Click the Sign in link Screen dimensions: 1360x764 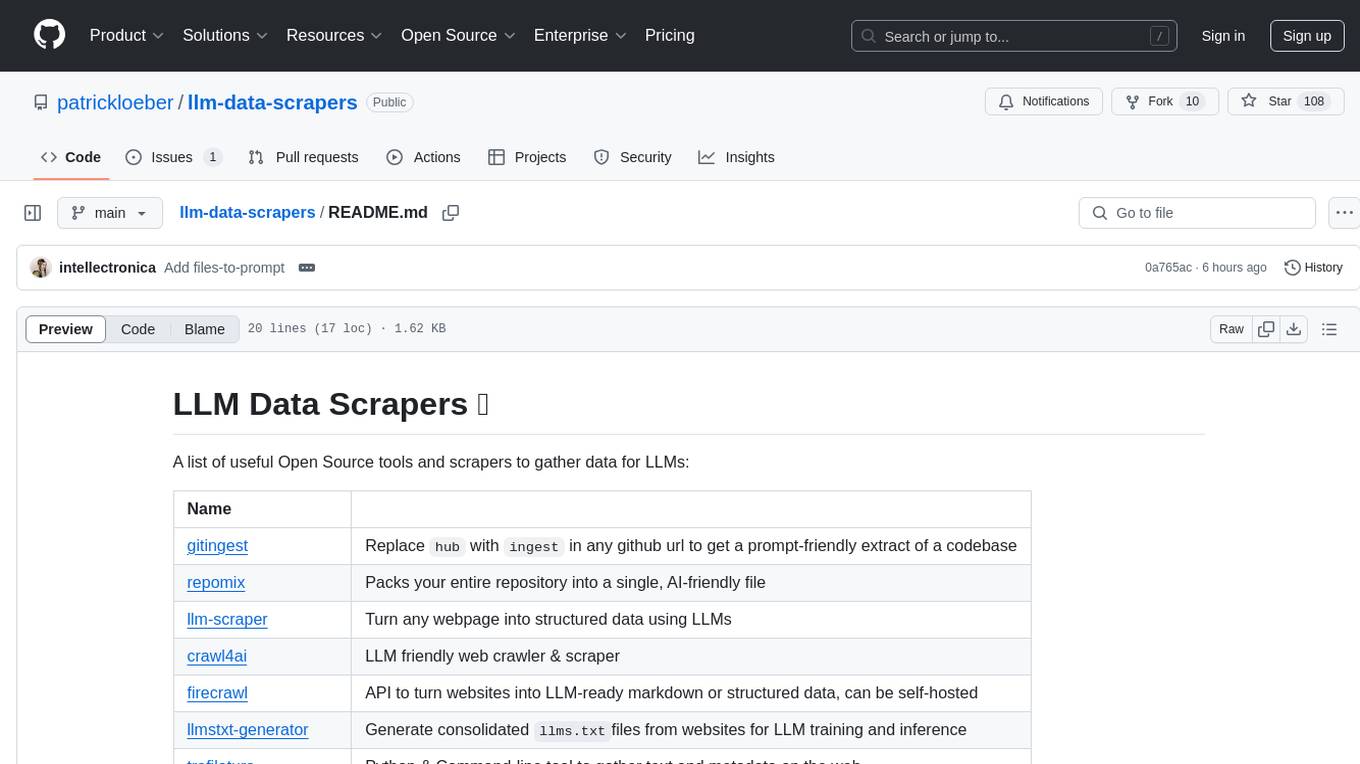point(1223,36)
